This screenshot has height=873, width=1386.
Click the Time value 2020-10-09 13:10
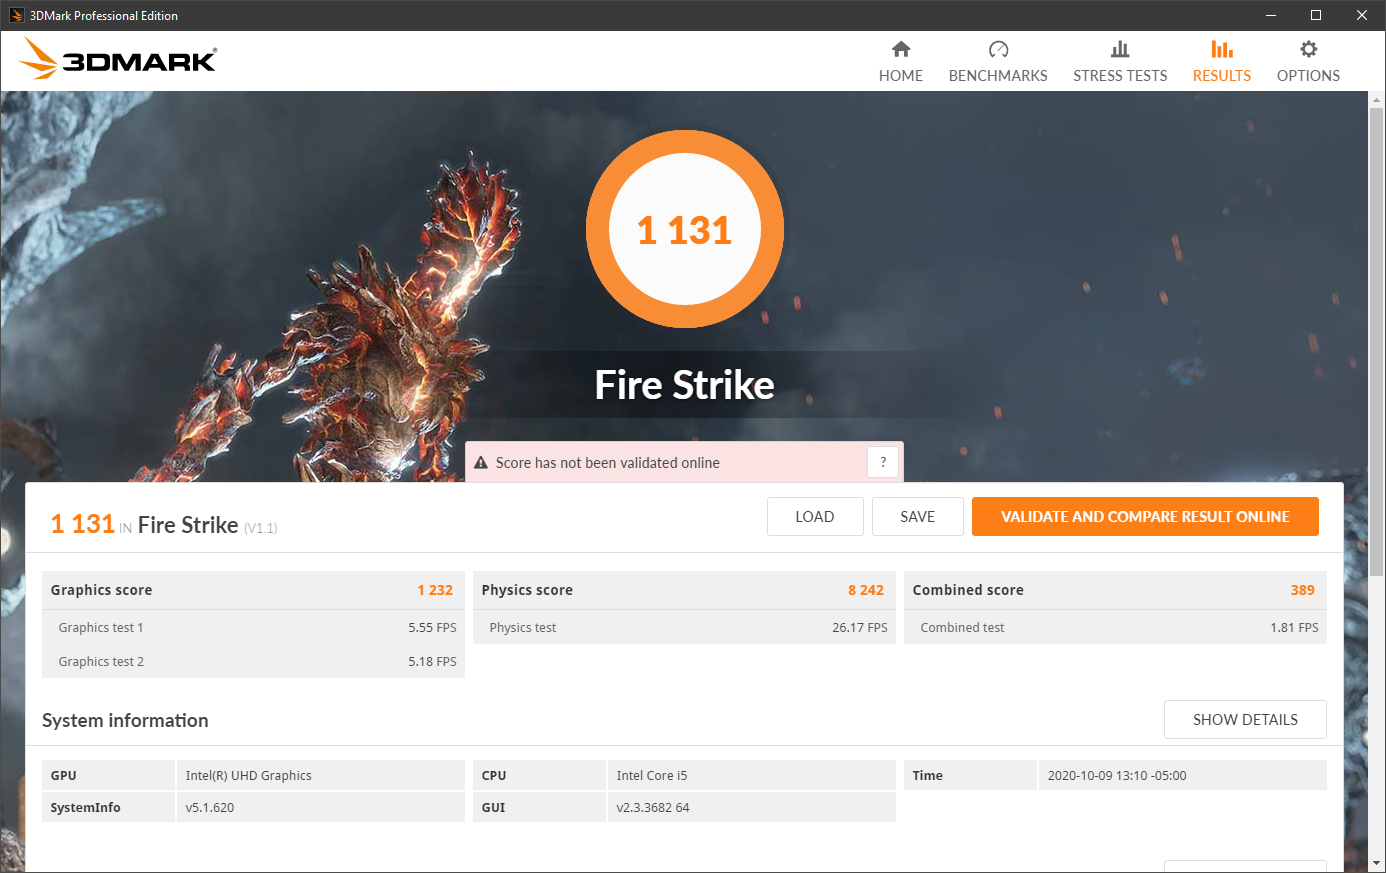pyautogui.click(x=1117, y=776)
